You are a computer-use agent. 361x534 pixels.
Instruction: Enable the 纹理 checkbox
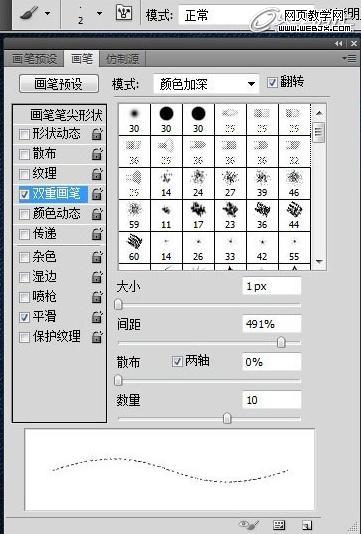(x=24, y=174)
